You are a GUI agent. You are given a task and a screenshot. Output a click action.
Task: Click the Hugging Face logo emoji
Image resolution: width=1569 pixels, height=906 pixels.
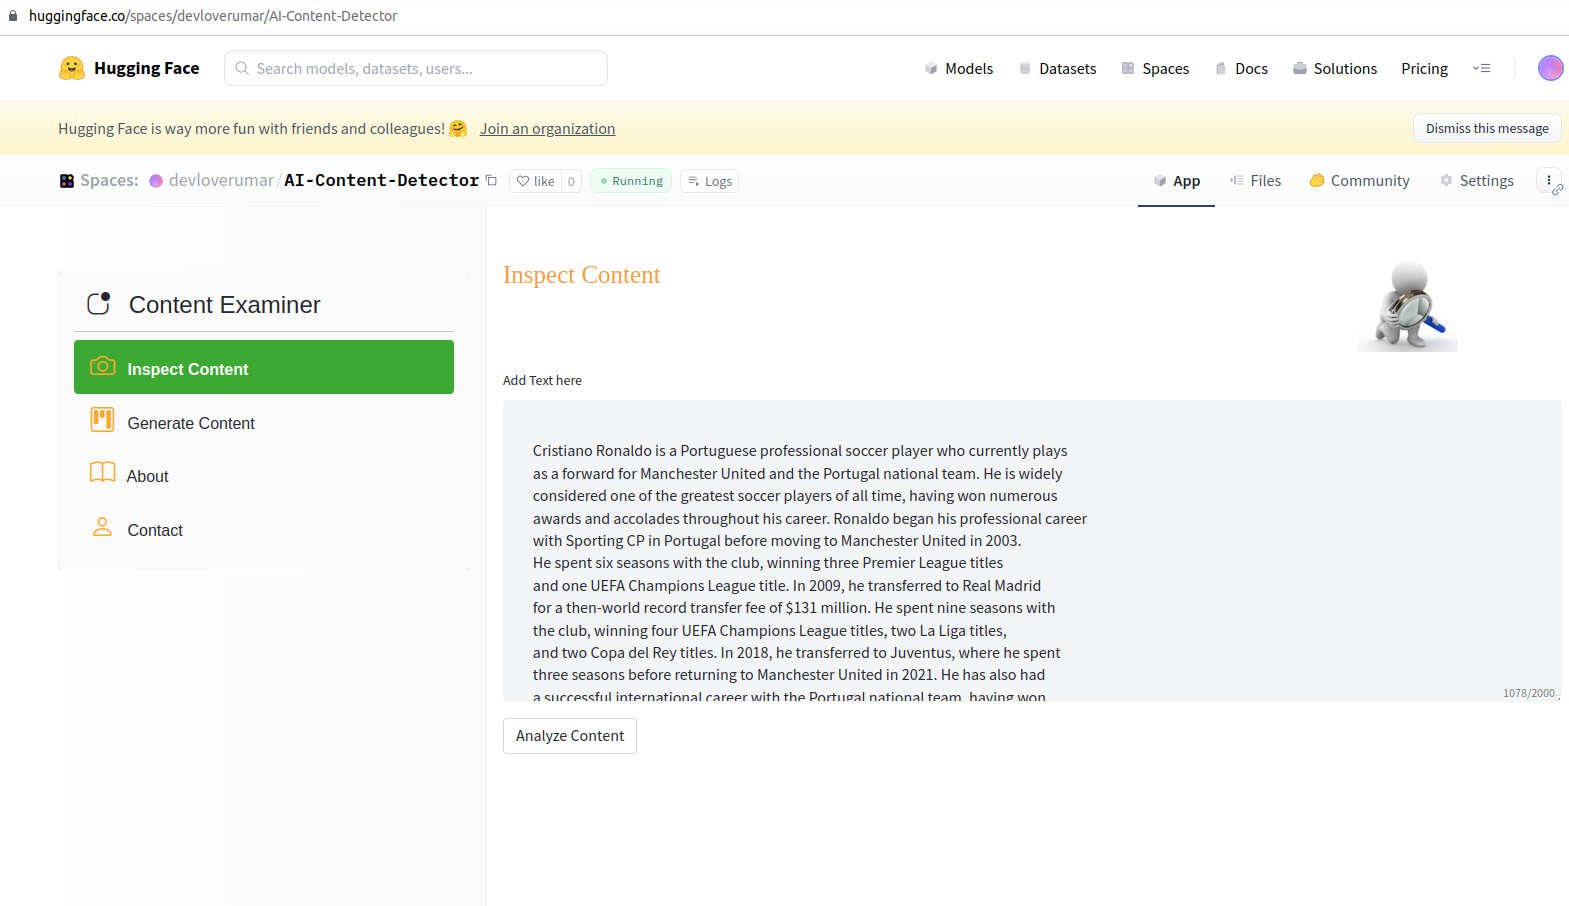72,68
